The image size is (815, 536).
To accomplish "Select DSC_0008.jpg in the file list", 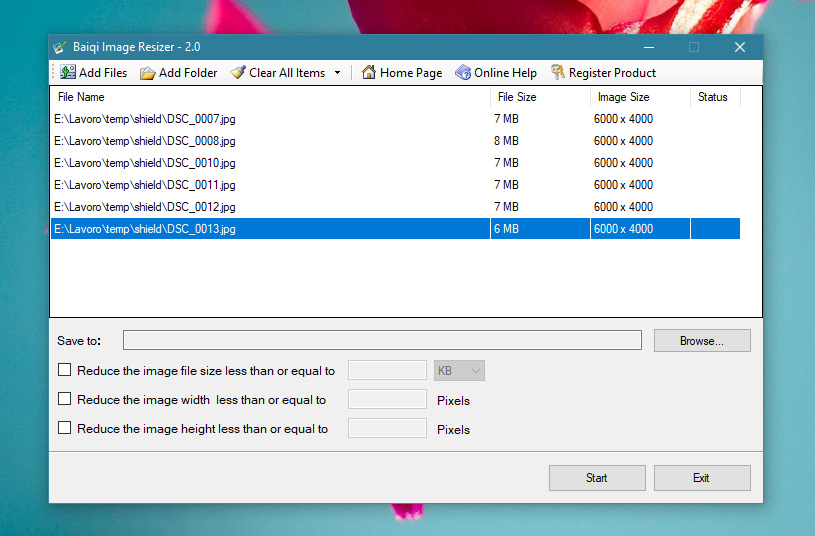I will tap(145, 141).
